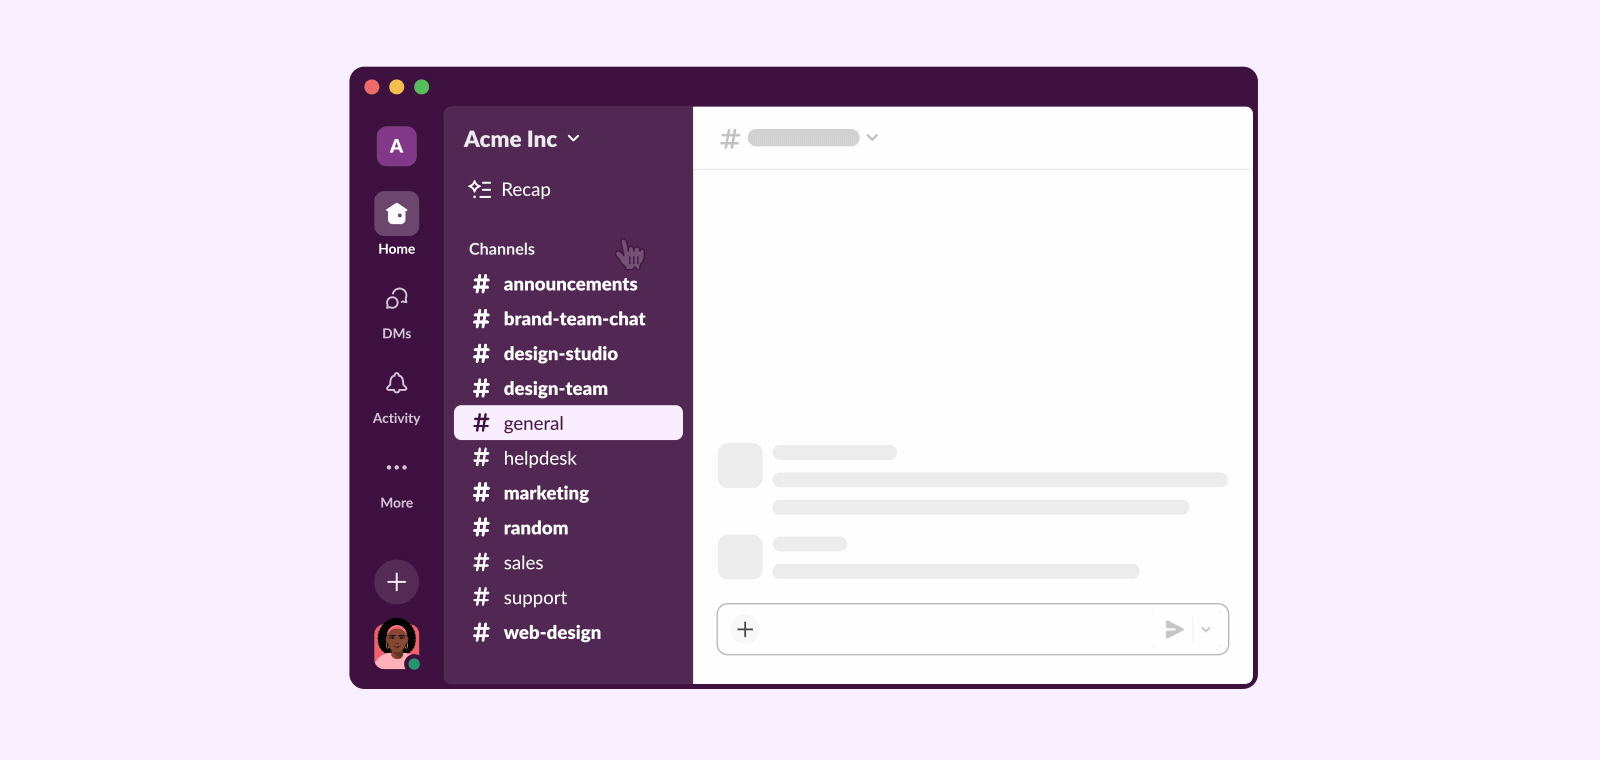
Task: Open the brand-team-chat channel
Action: [573, 319]
